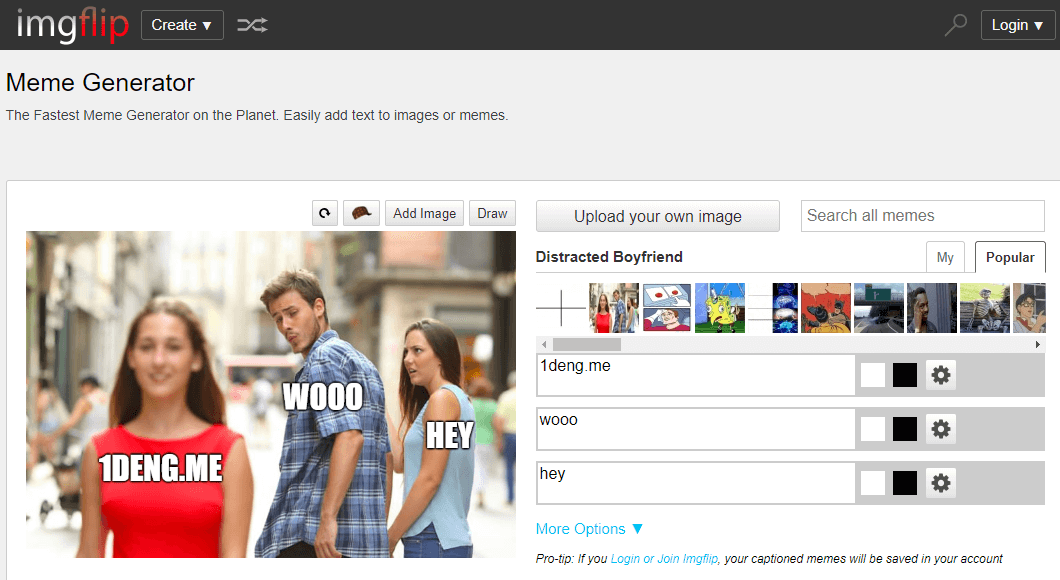The width and height of the screenshot is (1060, 580).
Task: Choose the Batman Slapping Robin template thumbnail
Action: coord(825,308)
